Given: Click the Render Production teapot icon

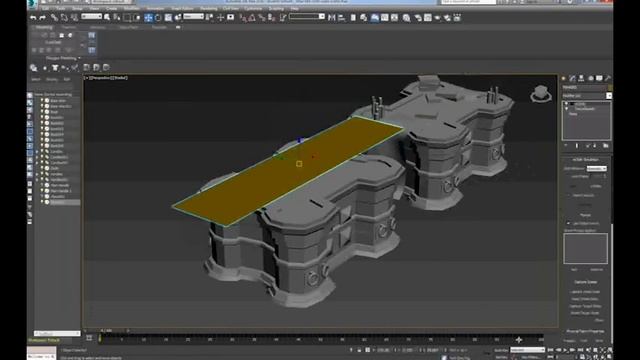Looking at the screenshot, I should tap(438, 18).
